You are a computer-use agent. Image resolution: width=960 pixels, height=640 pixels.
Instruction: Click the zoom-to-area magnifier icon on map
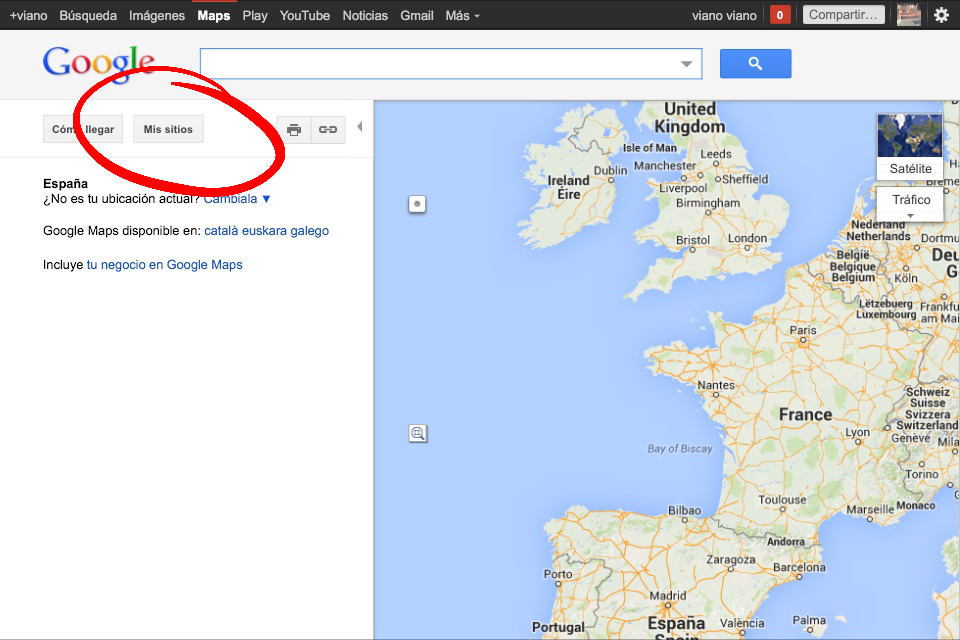point(418,434)
